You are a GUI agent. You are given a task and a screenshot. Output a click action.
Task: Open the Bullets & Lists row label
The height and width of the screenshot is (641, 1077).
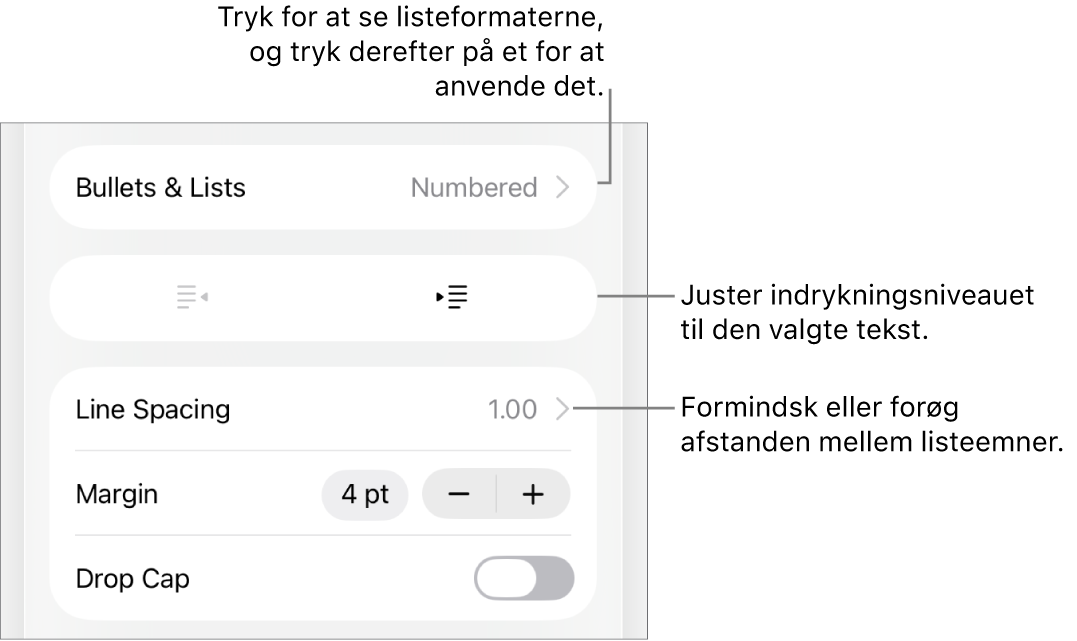point(161,188)
